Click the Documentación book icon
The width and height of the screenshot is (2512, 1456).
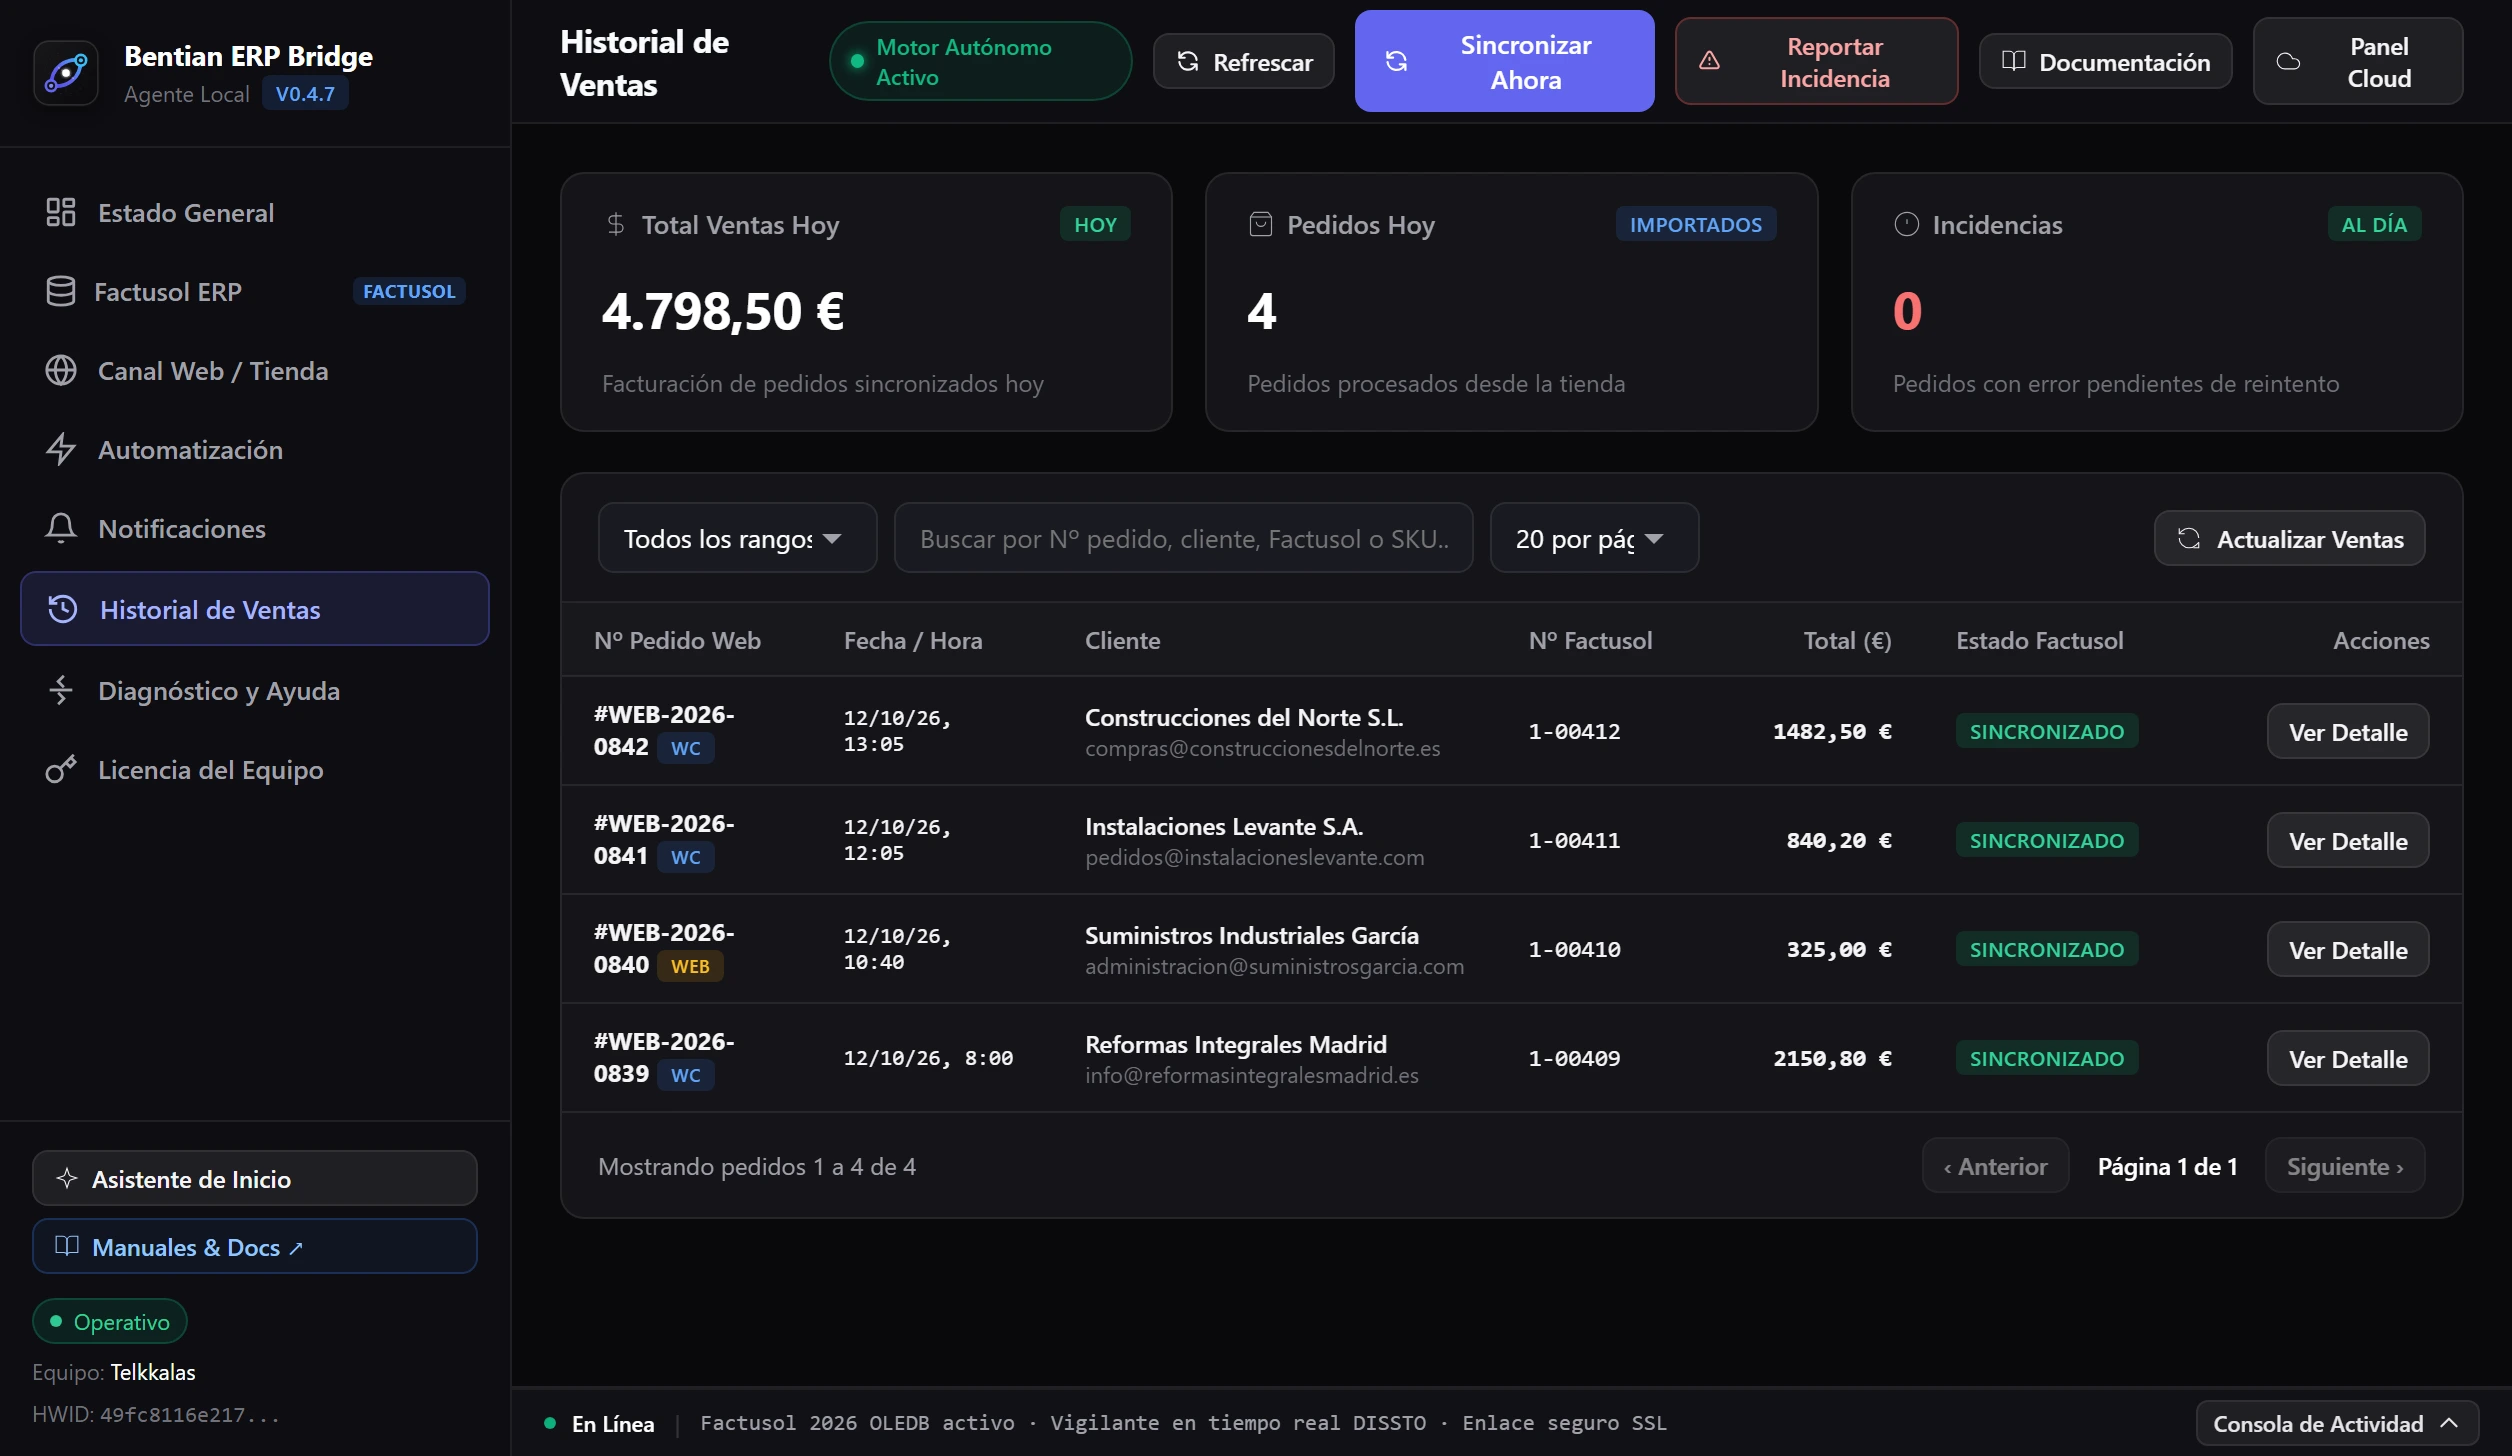(x=2014, y=61)
